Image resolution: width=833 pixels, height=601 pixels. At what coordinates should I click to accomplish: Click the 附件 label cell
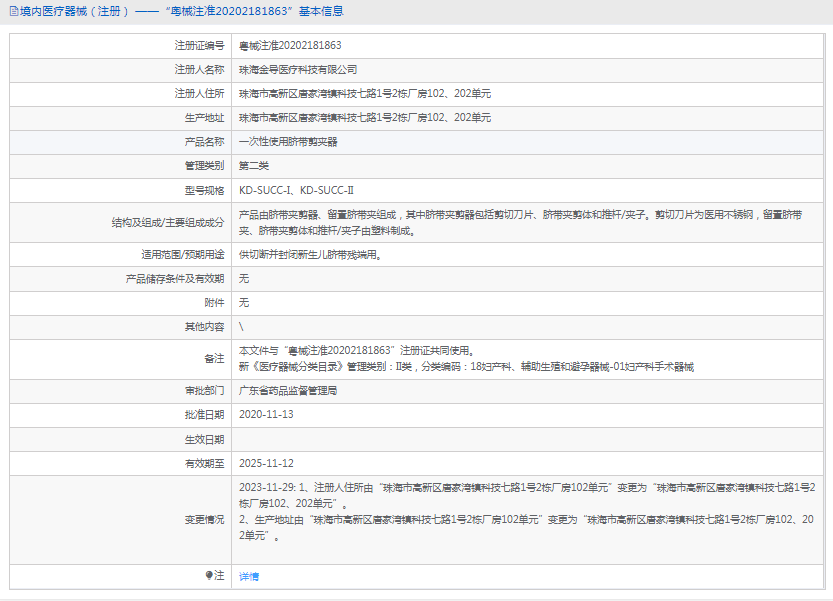[x=121, y=302]
